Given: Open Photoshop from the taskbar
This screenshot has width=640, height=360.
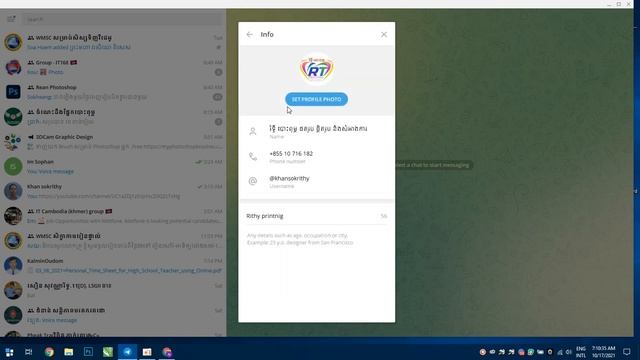Looking at the screenshot, I should (88, 352).
